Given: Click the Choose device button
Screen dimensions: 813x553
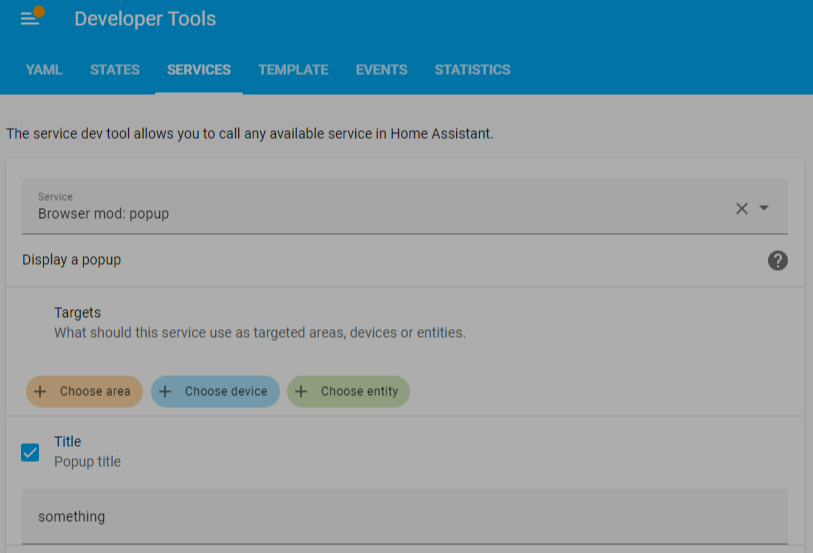Looking at the screenshot, I should tap(215, 391).
